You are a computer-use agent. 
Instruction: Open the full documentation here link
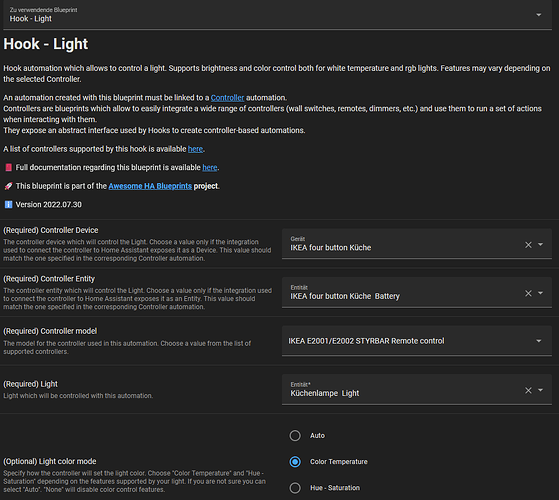210,167
